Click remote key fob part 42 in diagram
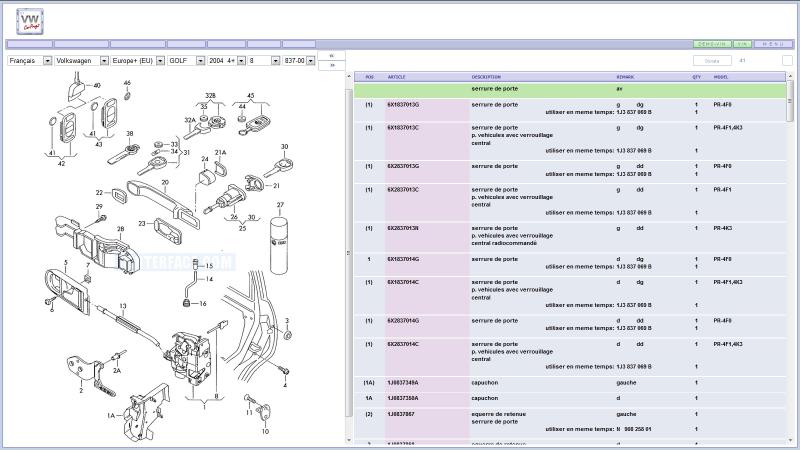The image size is (800, 450). 67,126
